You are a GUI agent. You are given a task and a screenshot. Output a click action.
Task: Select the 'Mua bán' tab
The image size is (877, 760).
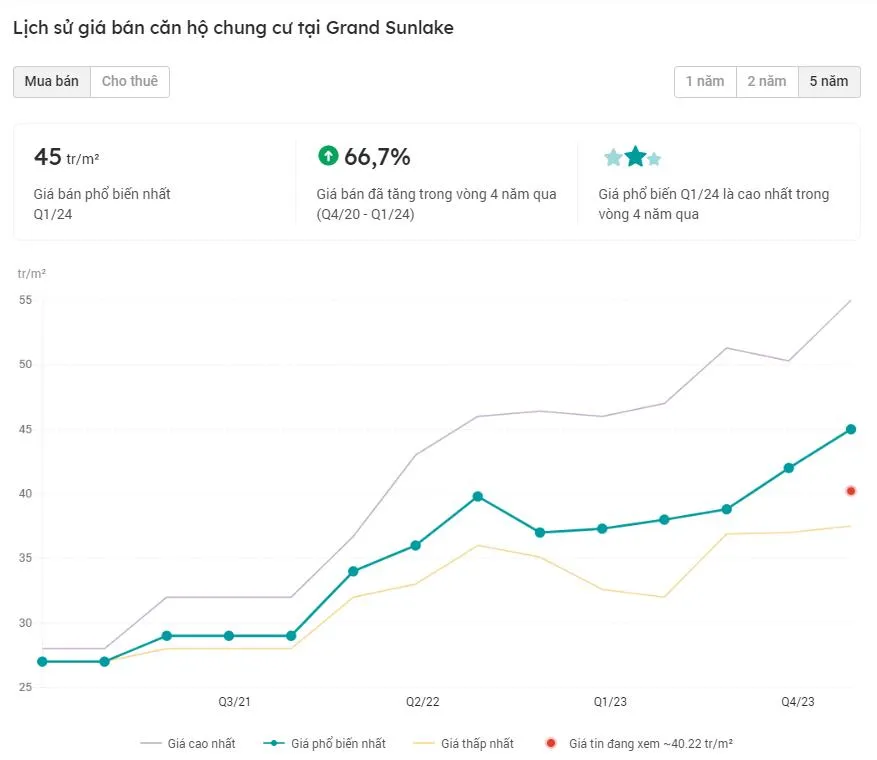point(52,81)
